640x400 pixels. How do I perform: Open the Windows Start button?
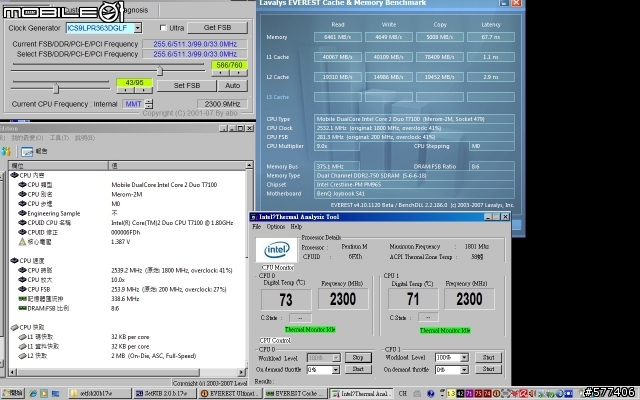point(12,393)
